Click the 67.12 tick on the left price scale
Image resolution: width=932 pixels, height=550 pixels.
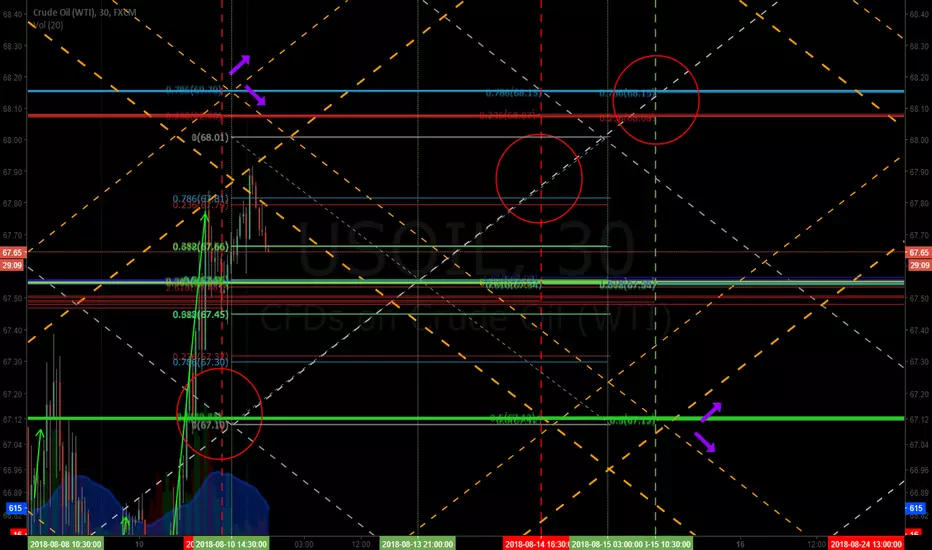click(x=12, y=420)
